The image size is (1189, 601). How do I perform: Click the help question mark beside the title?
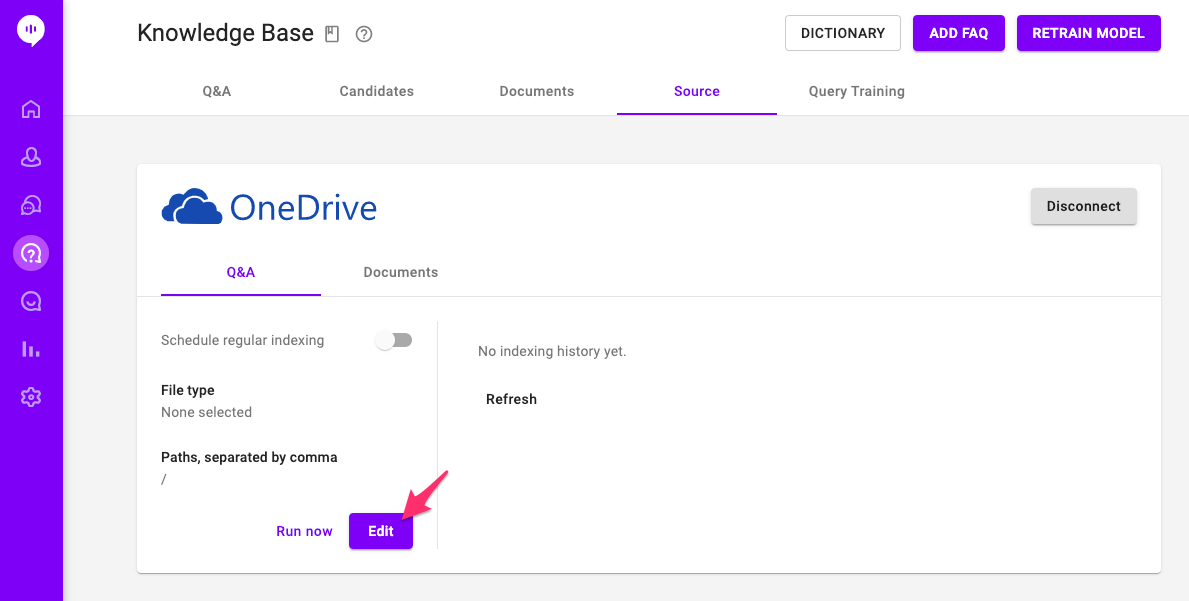pos(364,34)
